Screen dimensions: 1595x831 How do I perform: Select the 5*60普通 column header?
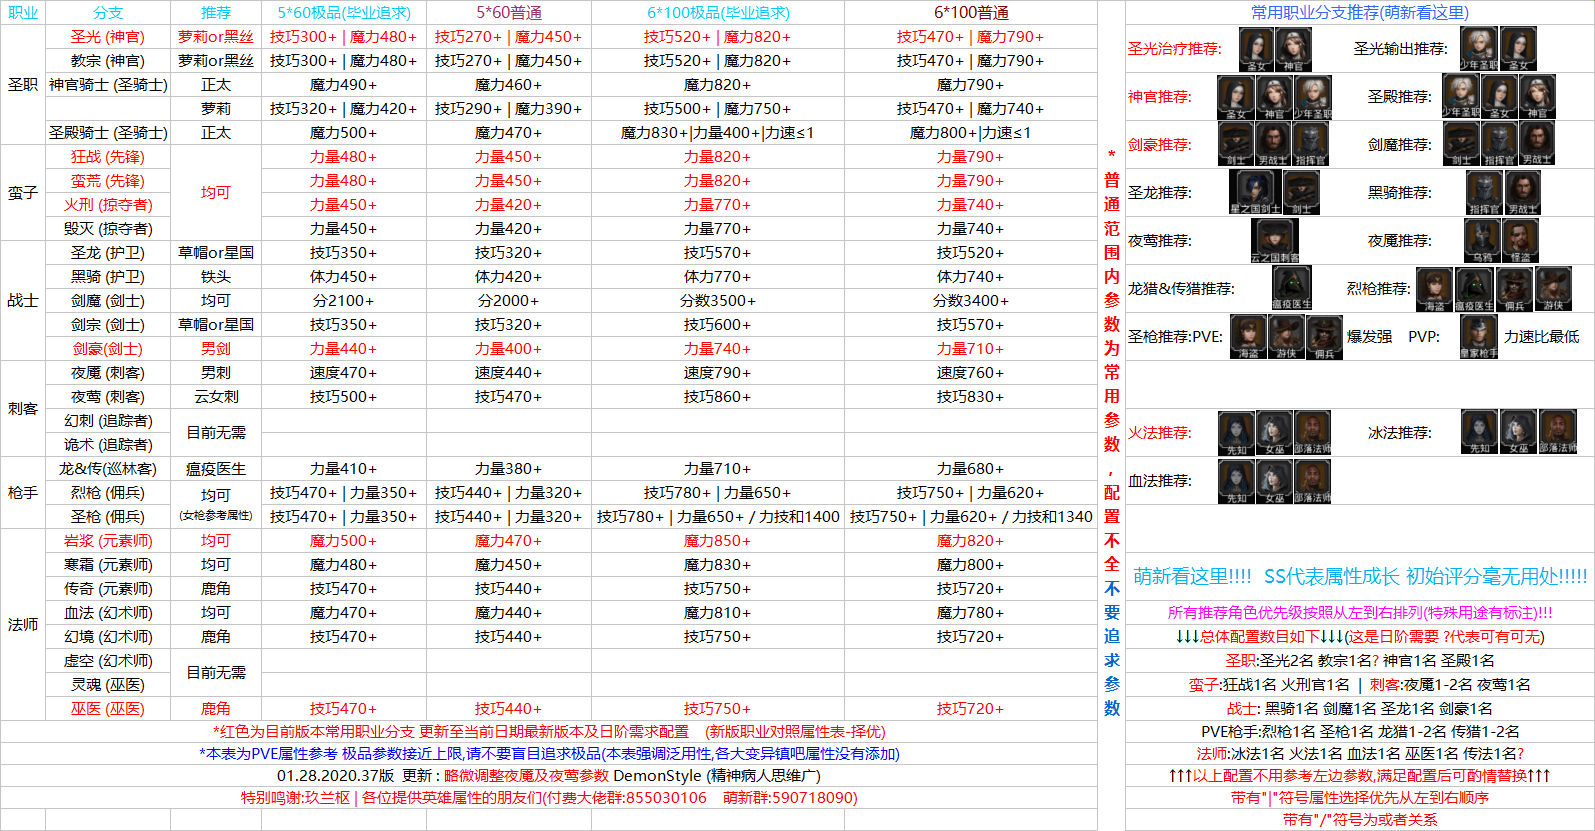click(509, 13)
